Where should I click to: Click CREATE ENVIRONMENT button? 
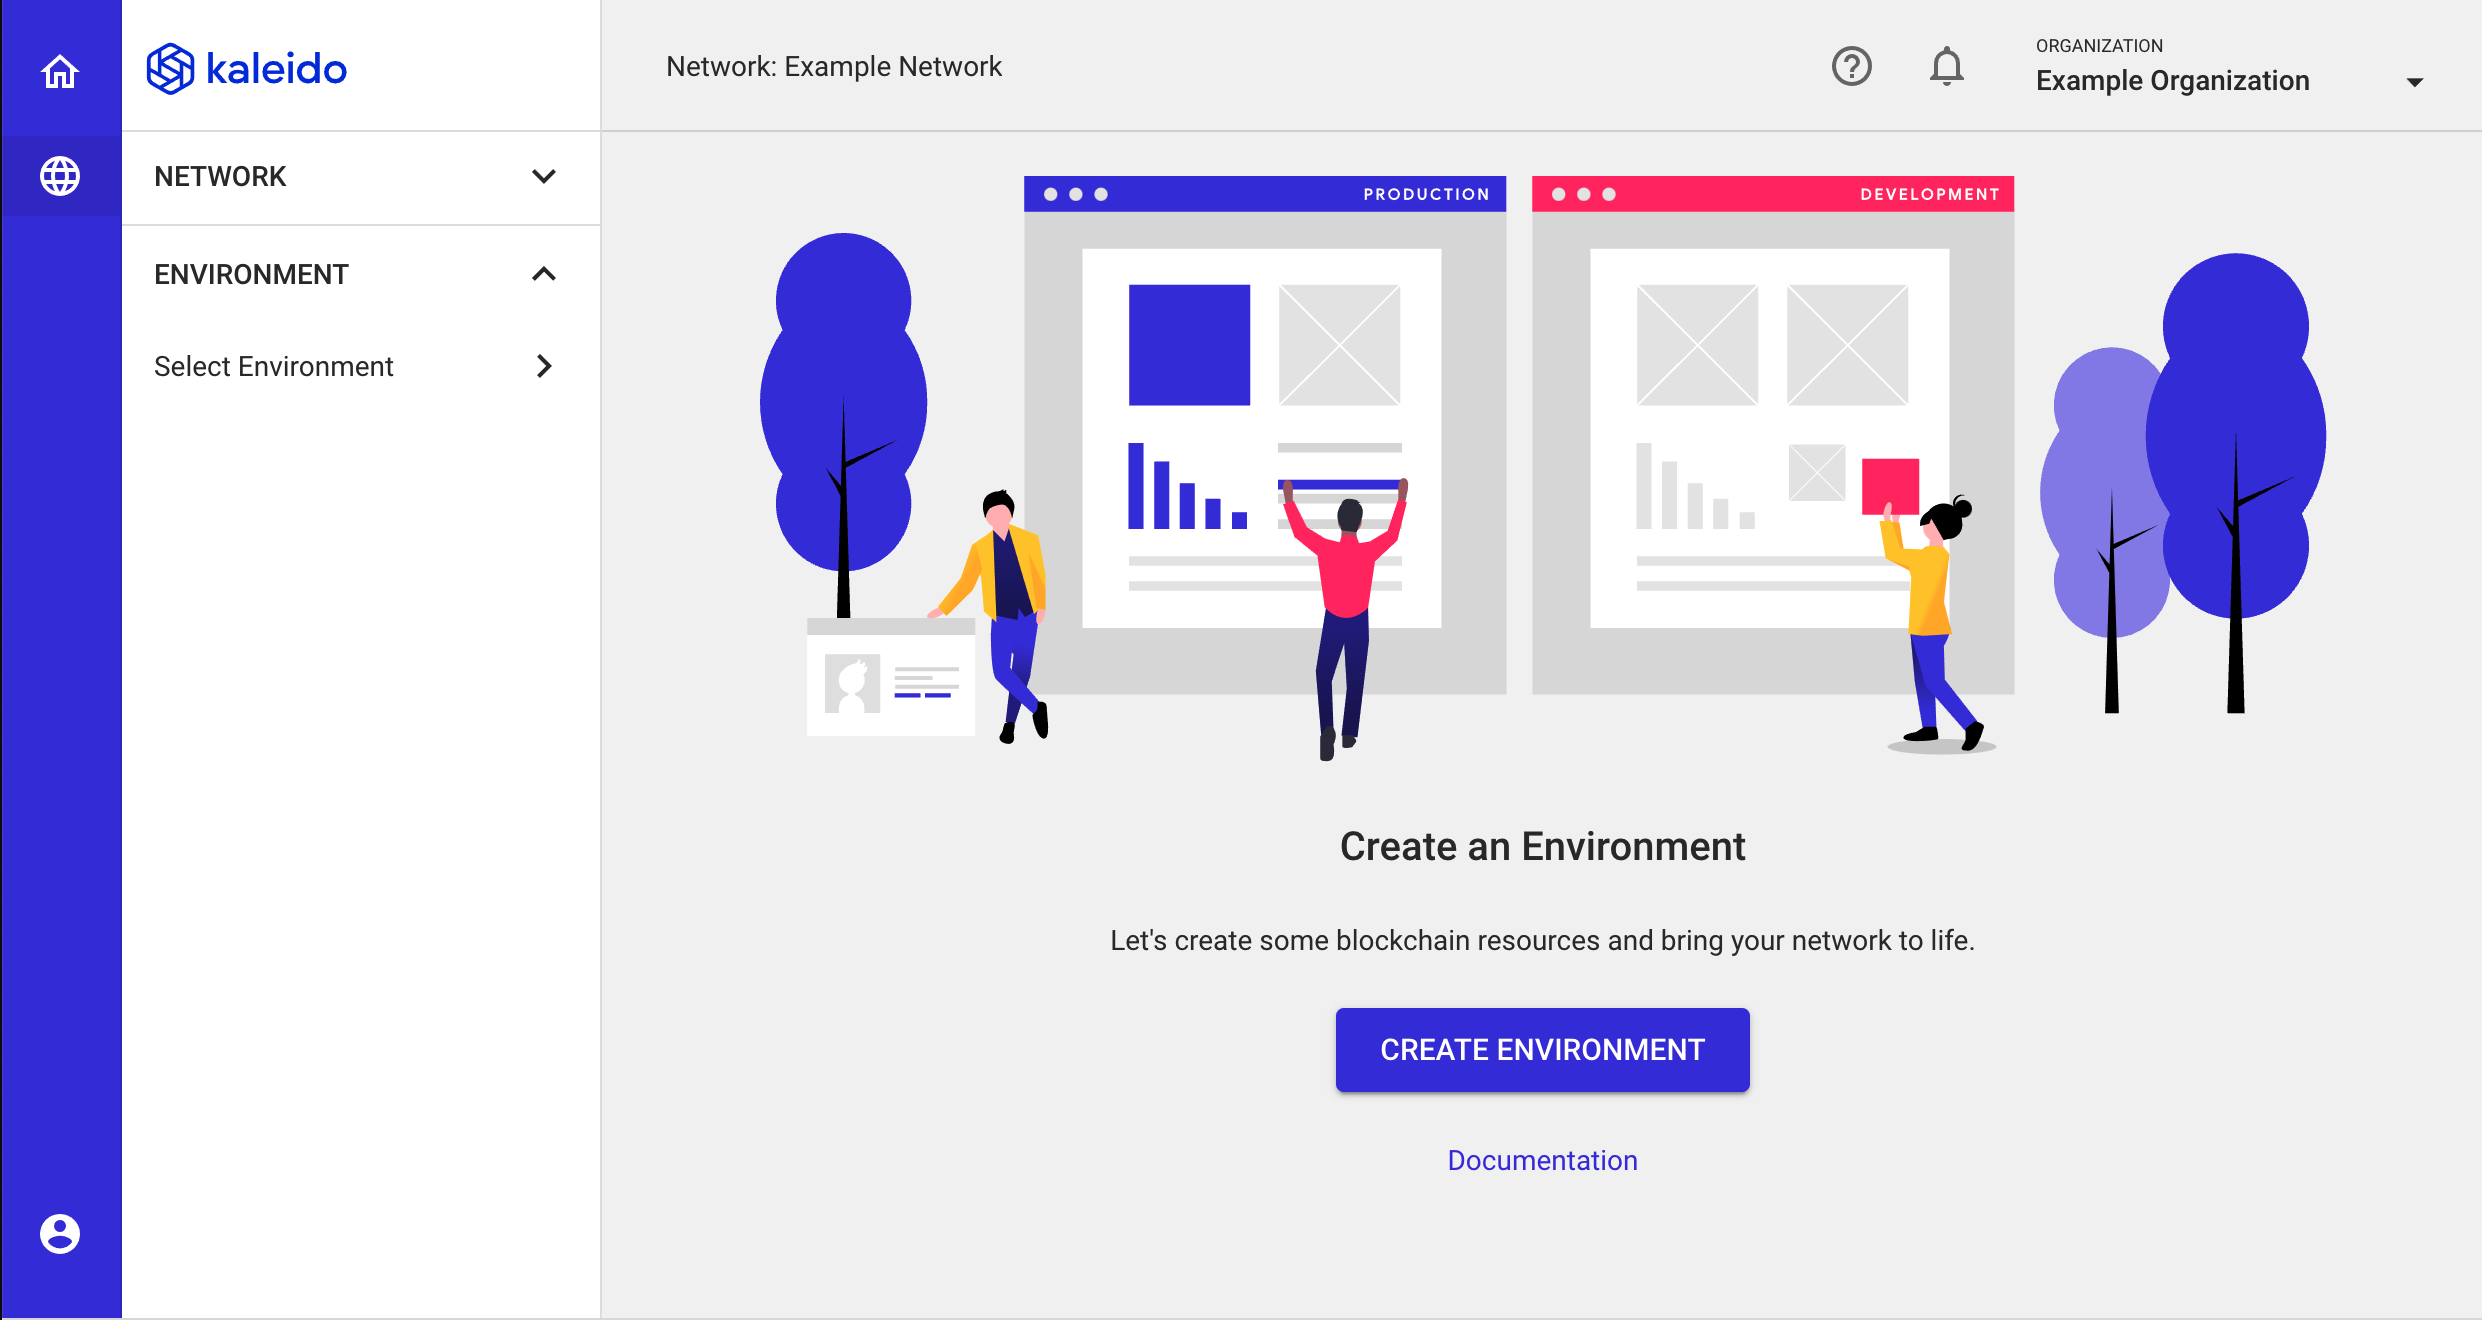click(x=1541, y=1049)
